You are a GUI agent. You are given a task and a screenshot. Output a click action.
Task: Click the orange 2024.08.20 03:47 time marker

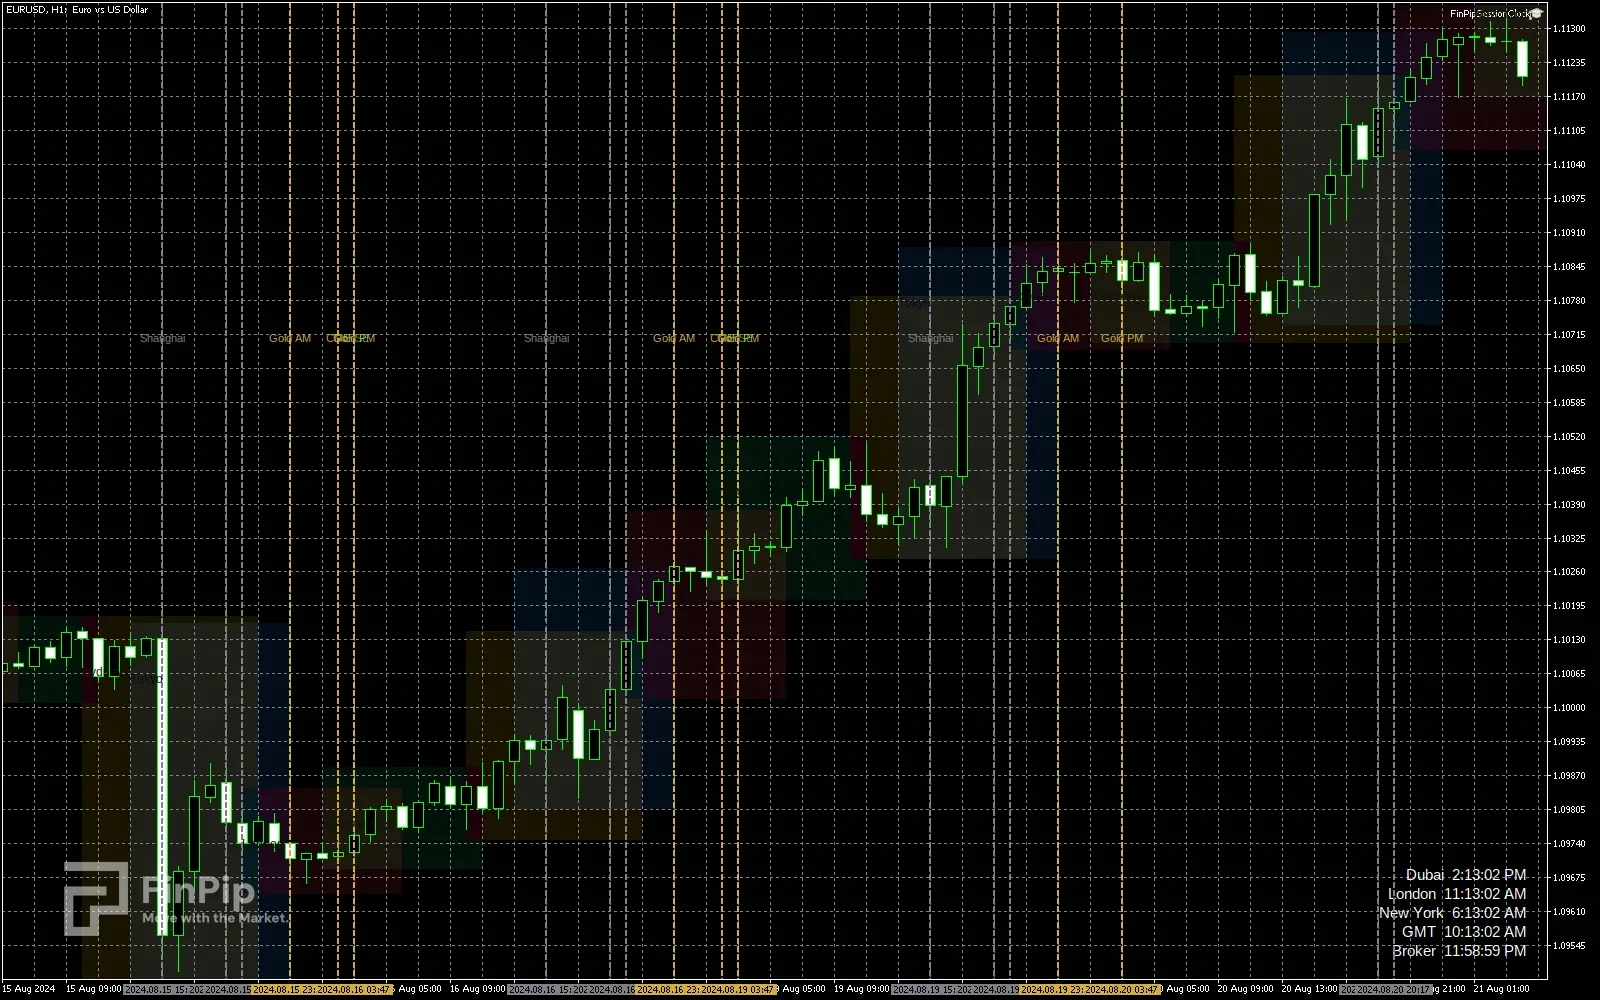coord(1122,989)
